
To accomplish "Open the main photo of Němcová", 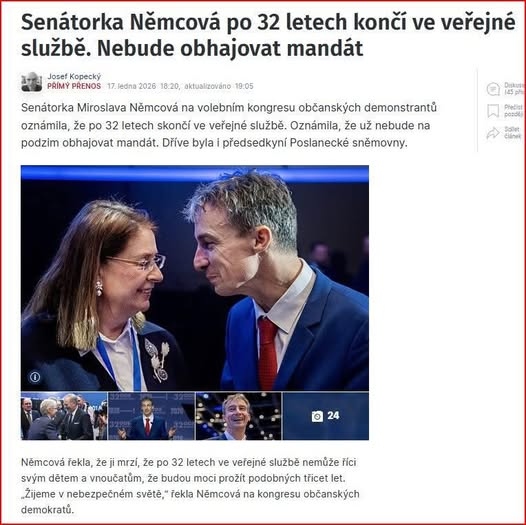I will coord(195,278).
